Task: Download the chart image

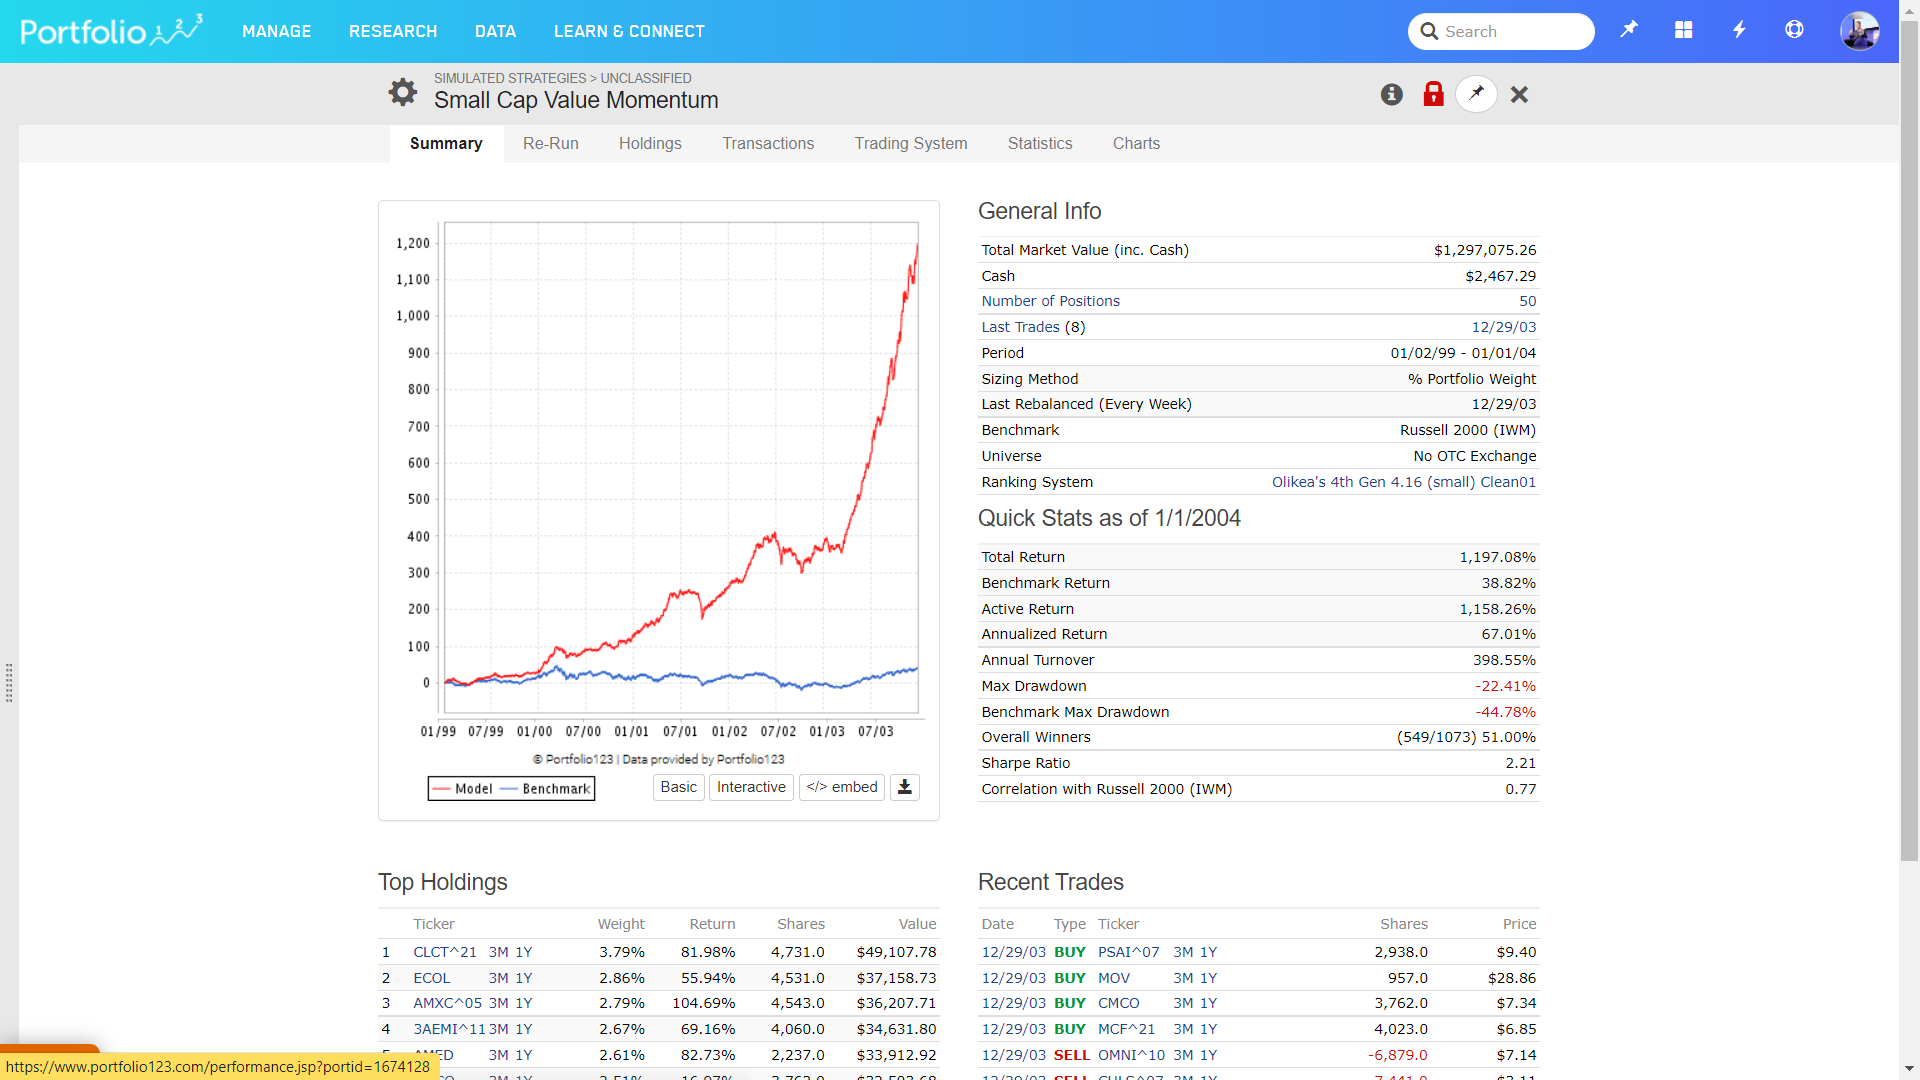Action: click(x=904, y=787)
